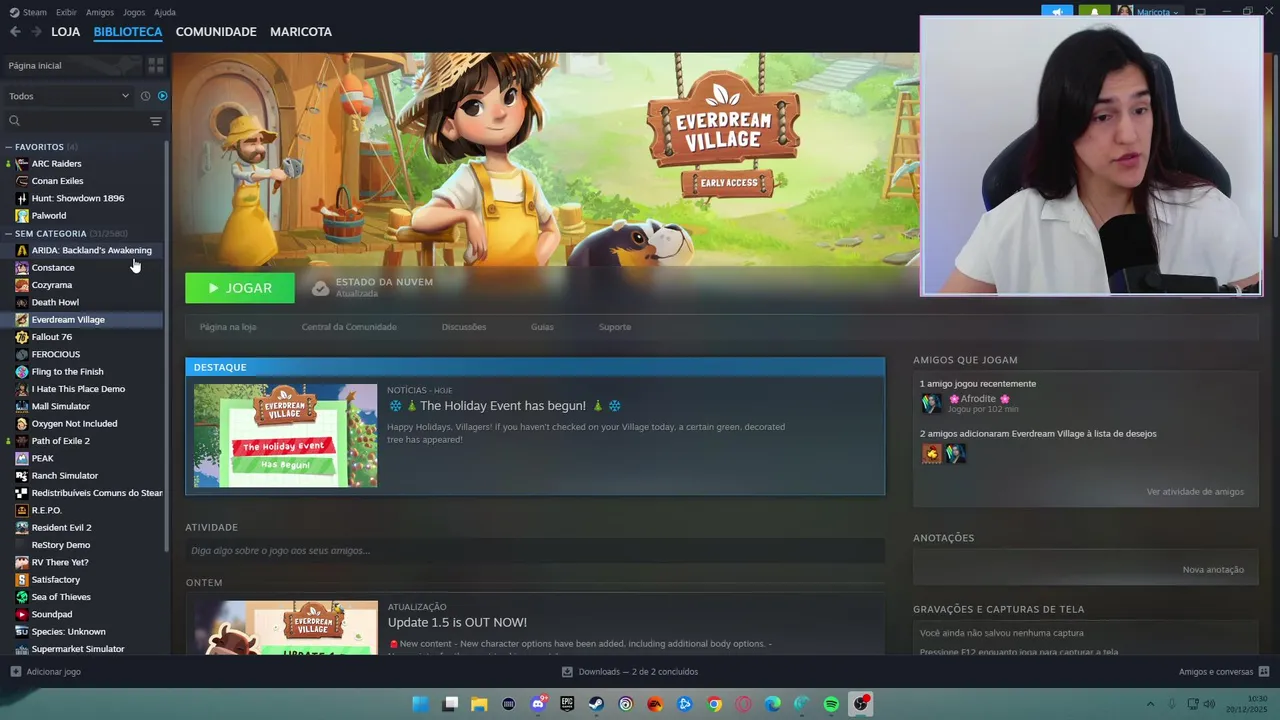Open advanced filters icon beside search
The height and width of the screenshot is (720, 1280).
[155, 121]
